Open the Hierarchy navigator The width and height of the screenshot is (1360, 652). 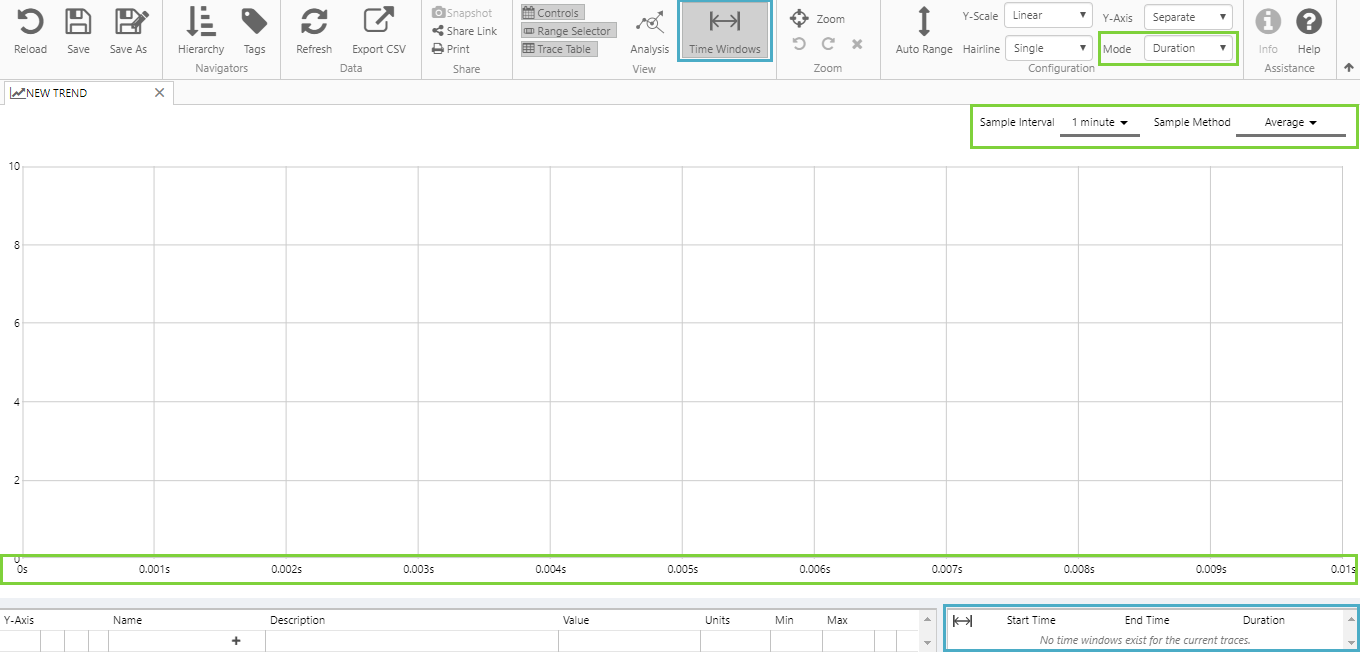(x=201, y=23)
